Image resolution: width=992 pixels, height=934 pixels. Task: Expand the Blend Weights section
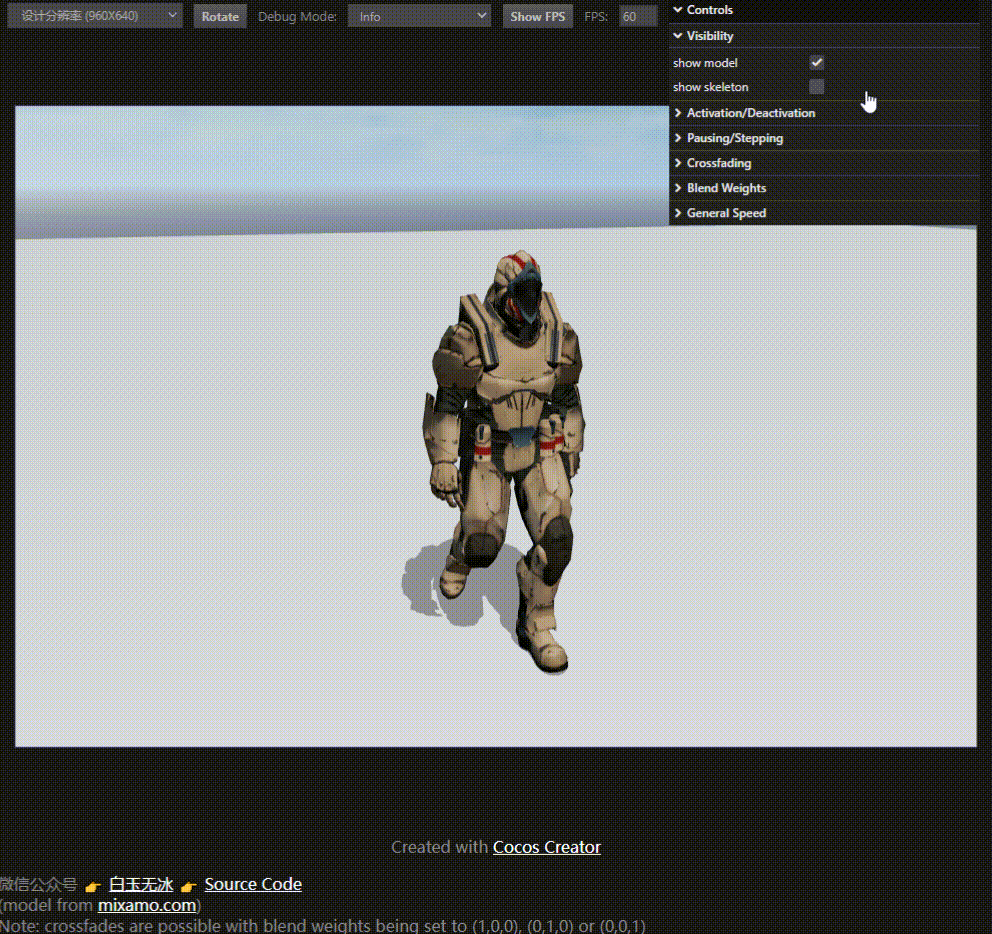726,188
